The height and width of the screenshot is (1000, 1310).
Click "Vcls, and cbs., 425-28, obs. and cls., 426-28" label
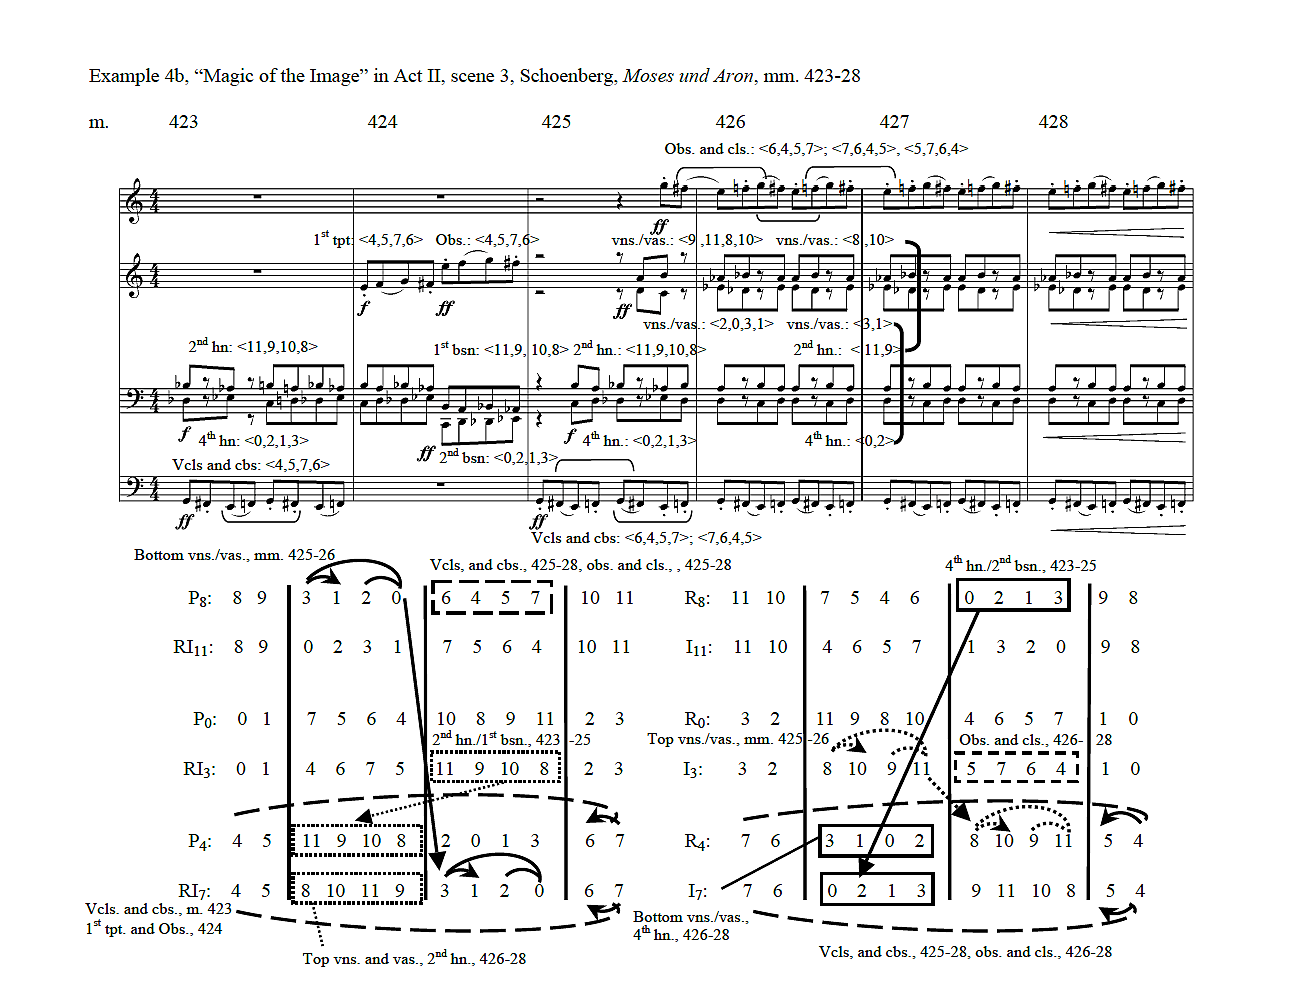tap(965, 952)
